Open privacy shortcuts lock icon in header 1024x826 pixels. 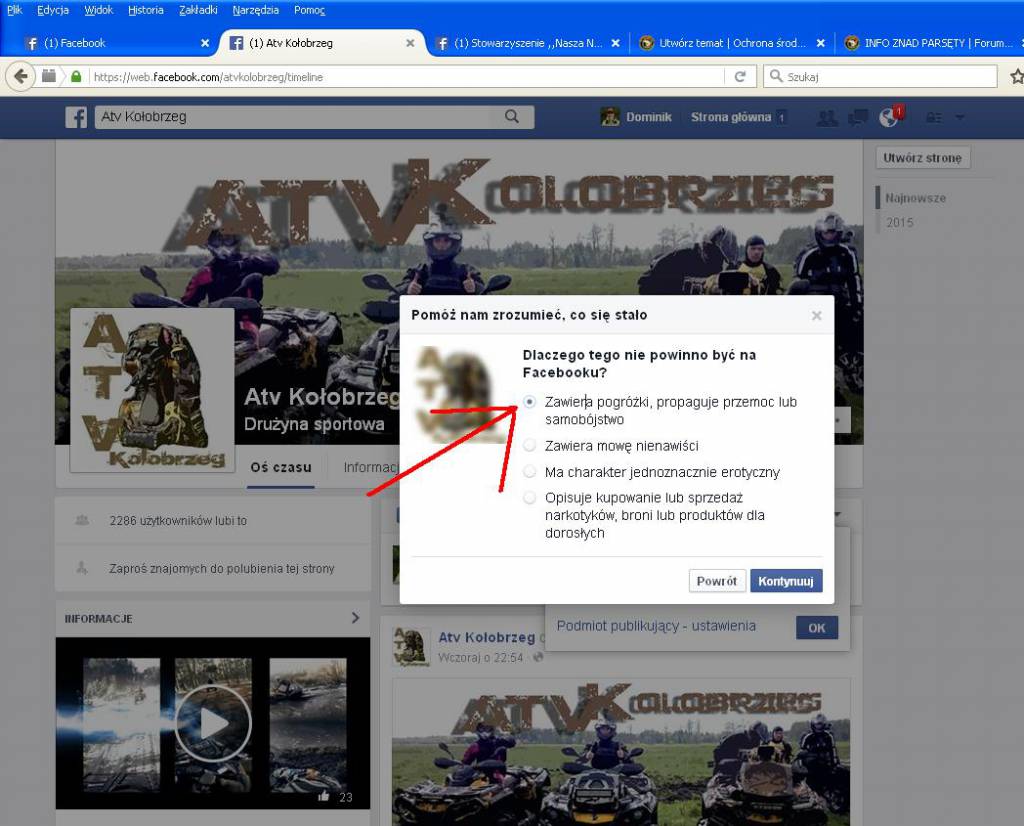(934, 118)
